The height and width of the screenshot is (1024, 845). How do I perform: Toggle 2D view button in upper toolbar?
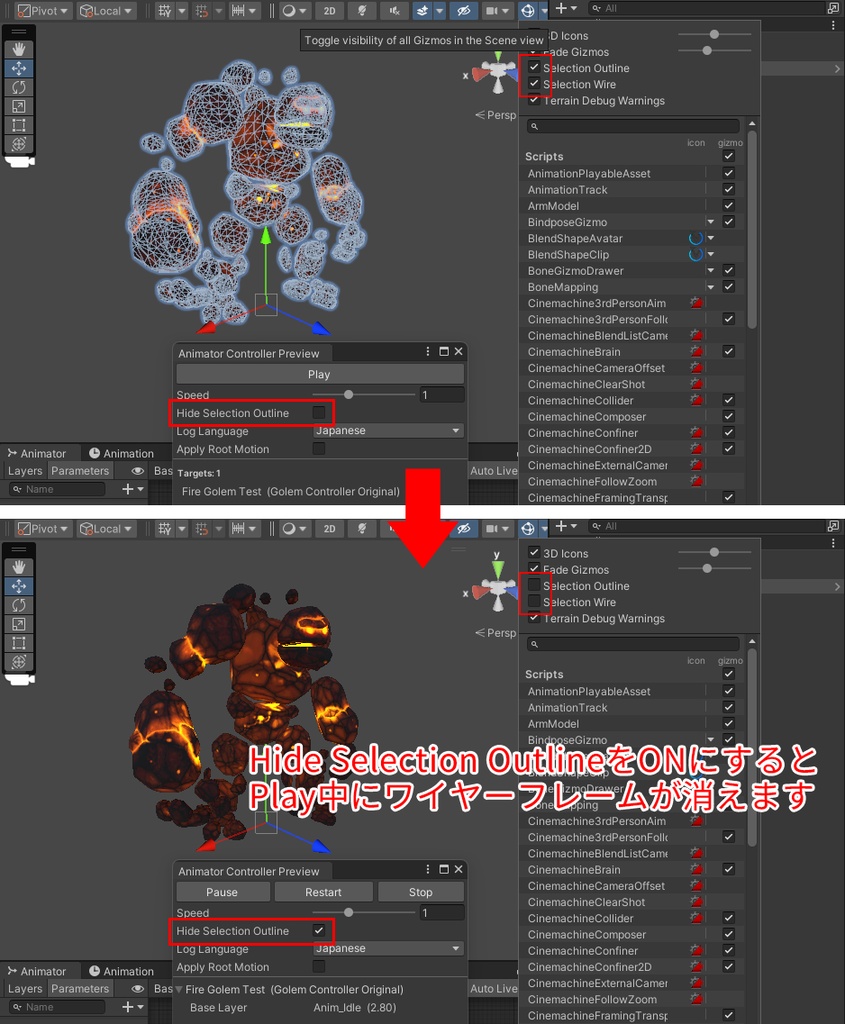pyautogui.click(x=330, y=11)
